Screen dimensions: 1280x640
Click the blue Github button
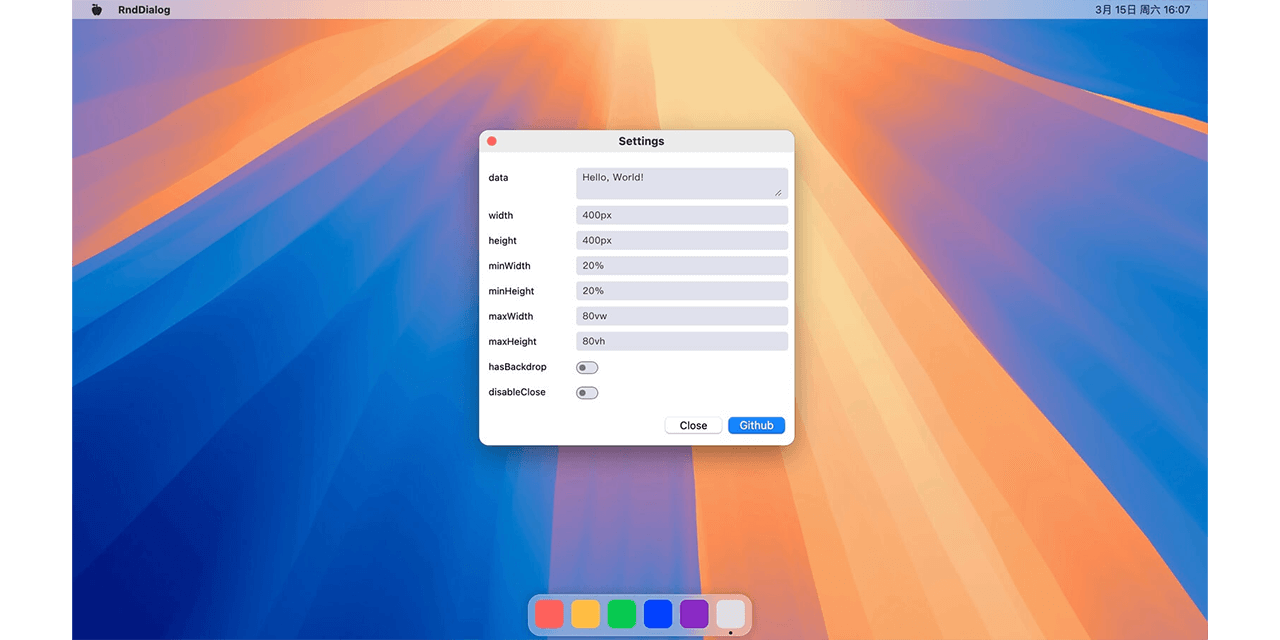[x=756, y=426]
